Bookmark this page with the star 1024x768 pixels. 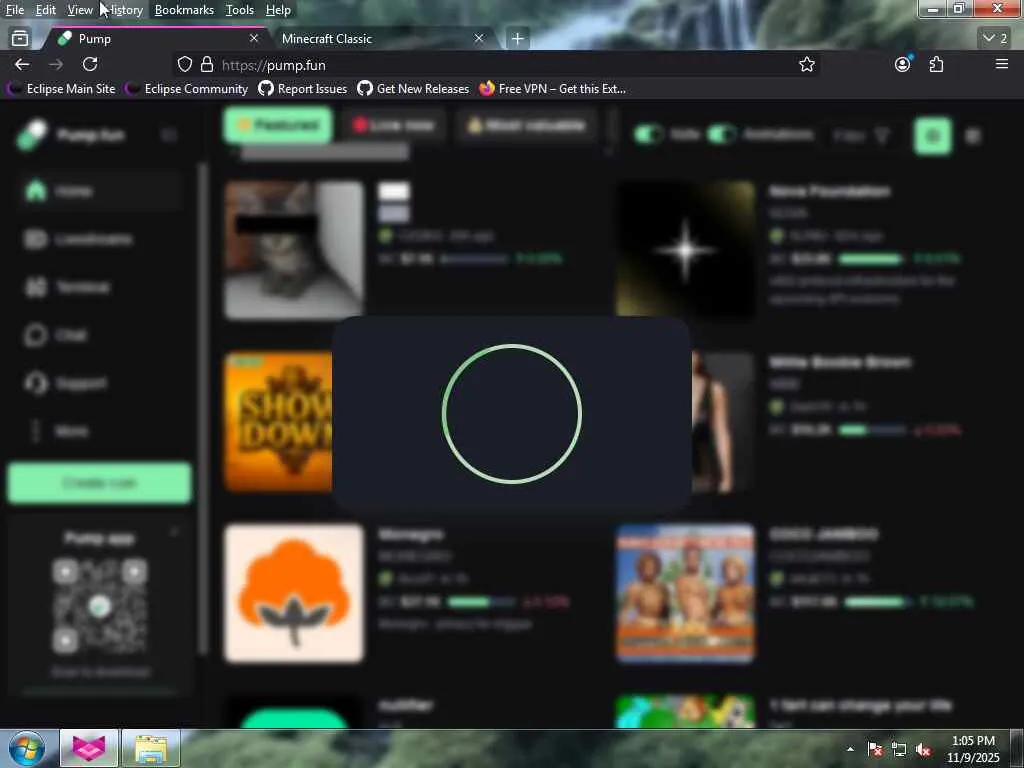tap(807, 65)
